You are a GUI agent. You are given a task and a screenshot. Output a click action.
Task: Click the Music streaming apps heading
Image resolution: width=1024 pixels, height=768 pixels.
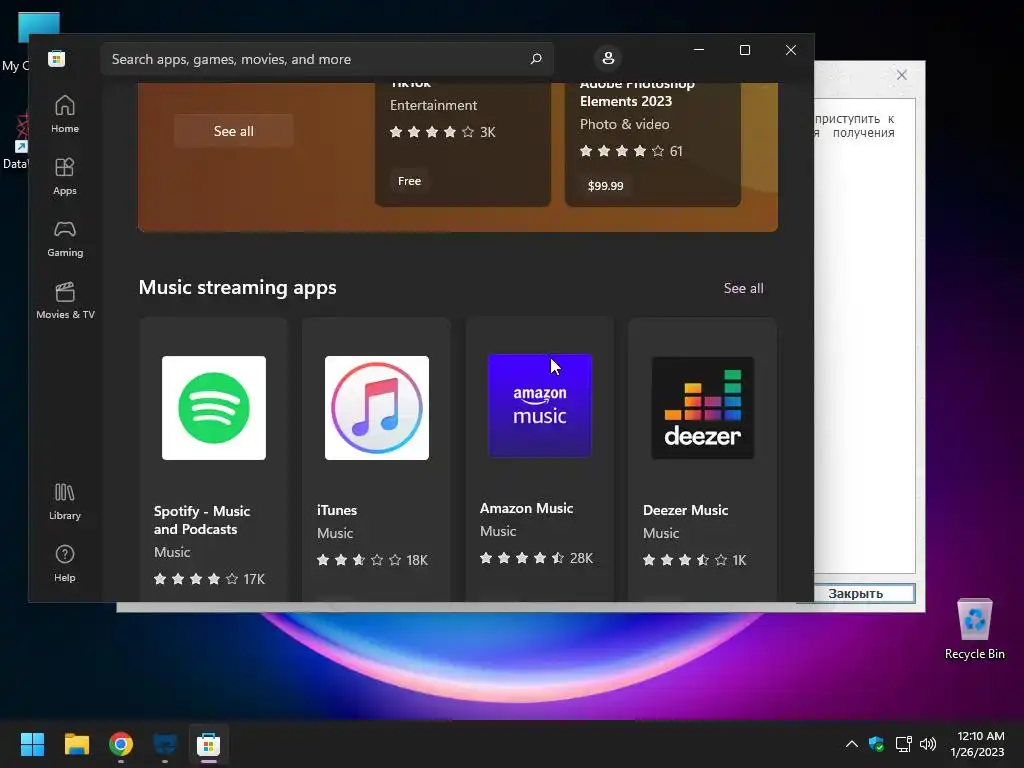(238, 287)
